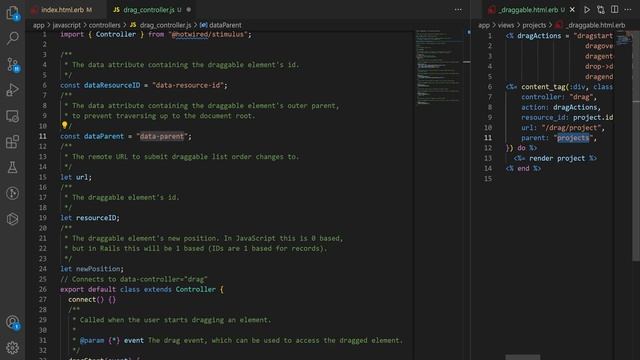Open More Actions menu in left editor group
This screenshot has width=640, height=360.
click(458, 9)
